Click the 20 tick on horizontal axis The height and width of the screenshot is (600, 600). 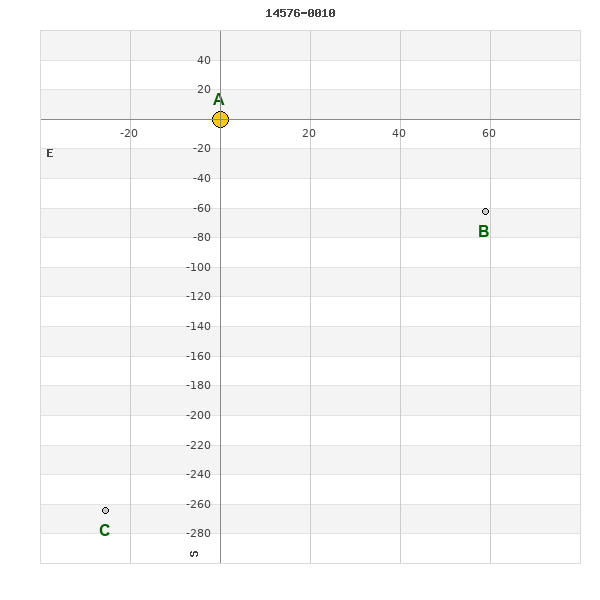pos(309,133)
